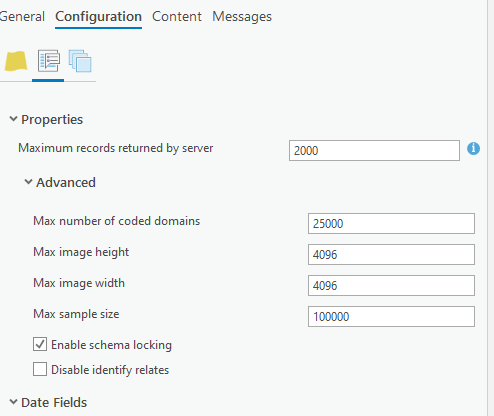Collapse the Properties section

point(13,119)
